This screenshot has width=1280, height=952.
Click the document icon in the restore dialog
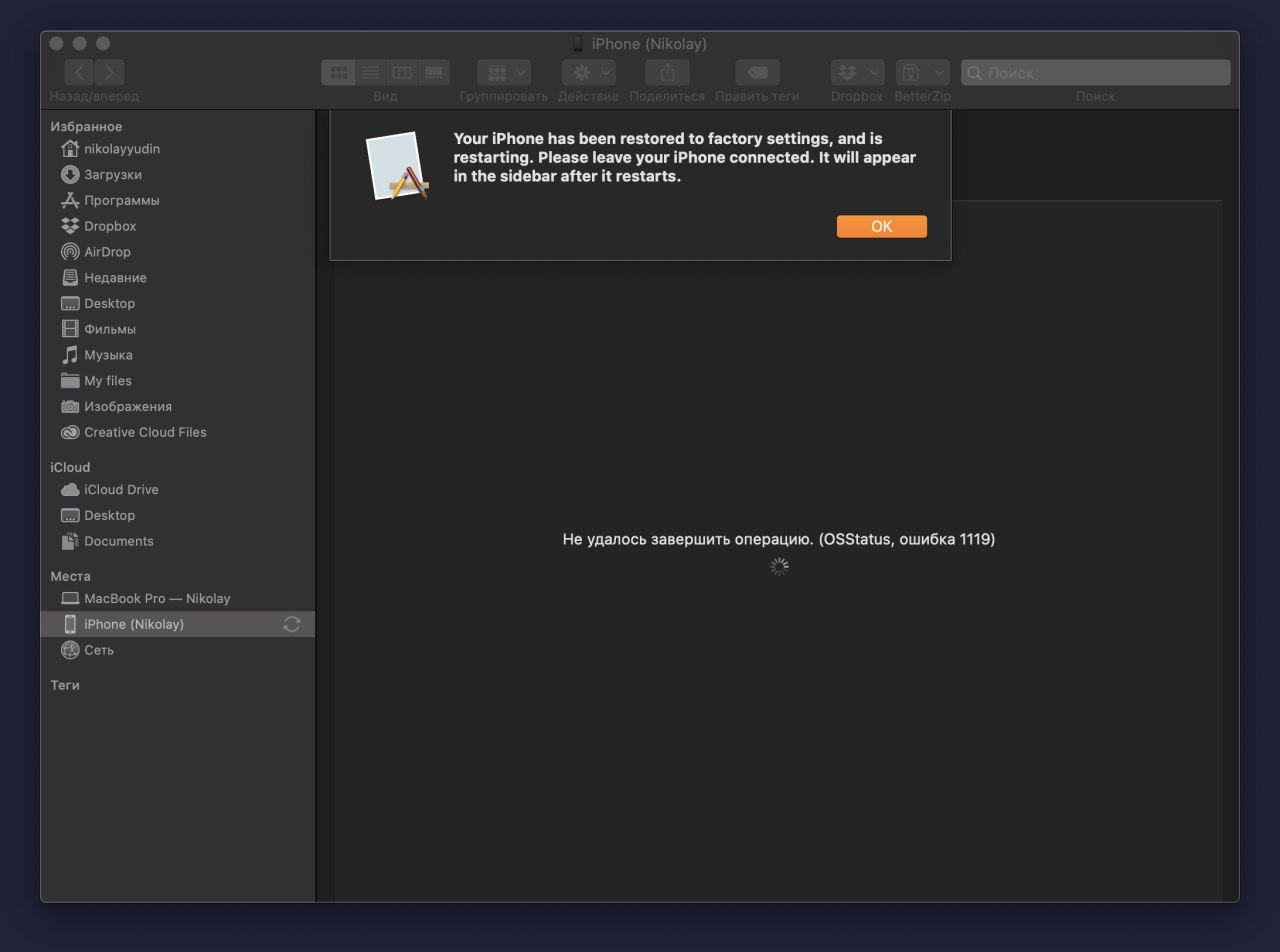(x=398, y=165)
